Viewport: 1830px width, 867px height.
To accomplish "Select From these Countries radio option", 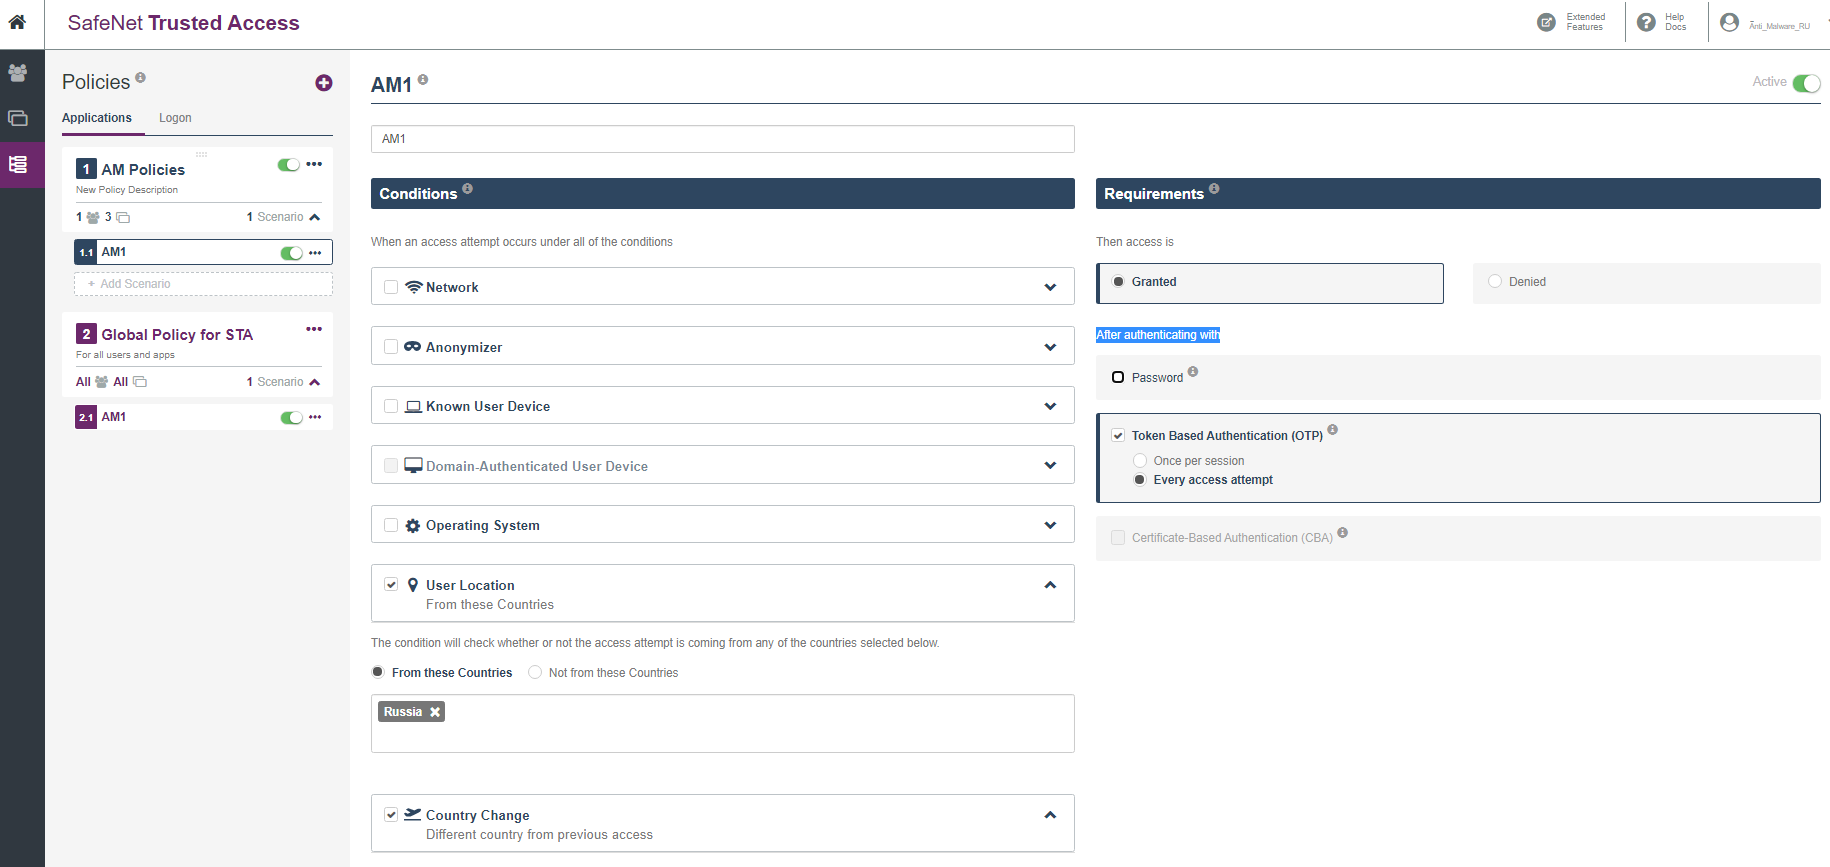I will [x=378, y=672].
